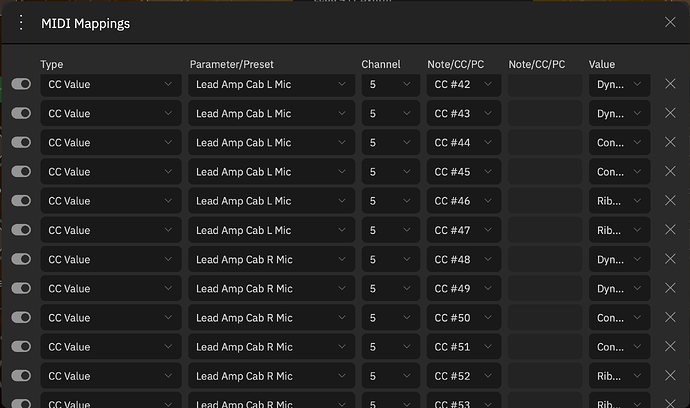Image resolution: width=690 pixels, height=408 pixels.
Task: Toggle the CC #43 mapping switch
Action: pyautogui.click(x=21, y=113)
